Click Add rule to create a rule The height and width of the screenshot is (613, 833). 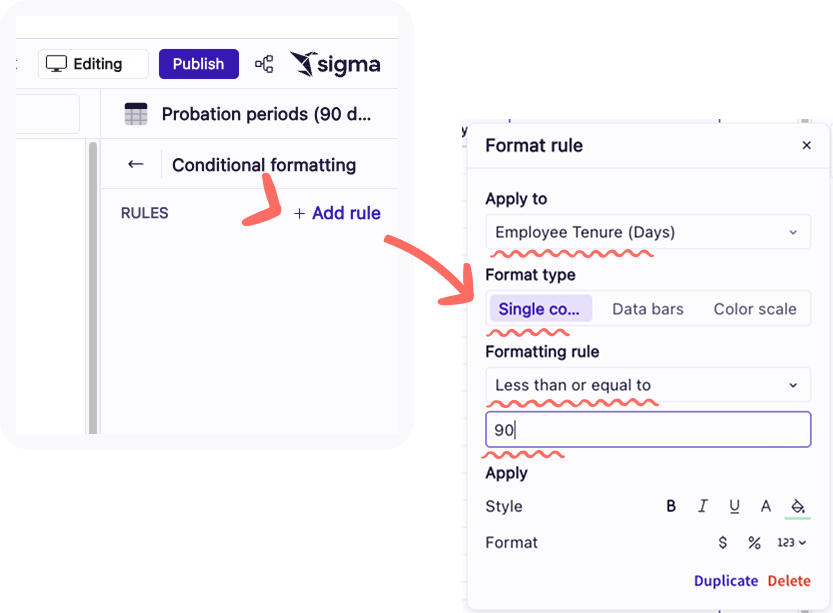click(x=337, y=213)
